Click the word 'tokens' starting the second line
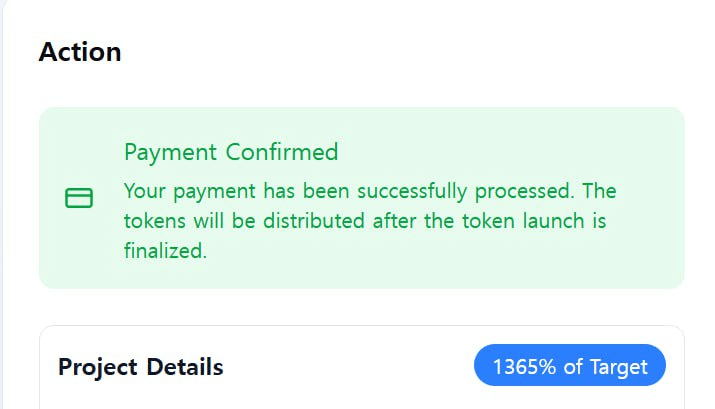 [x=155, y=221]
